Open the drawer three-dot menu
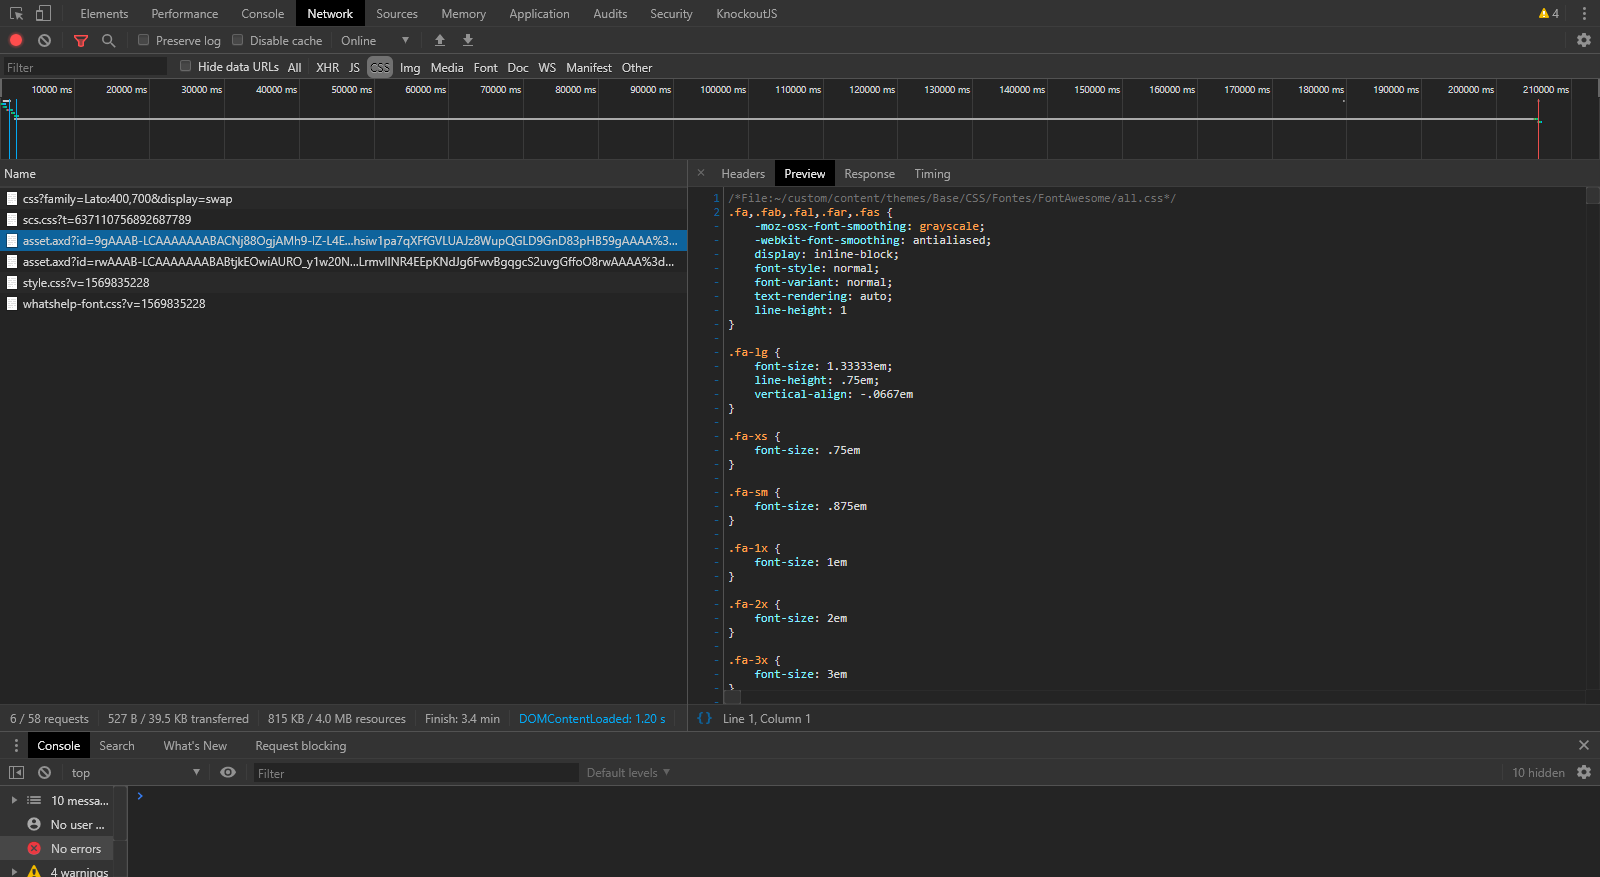The width and height of the screenshot is (1600, 877). pyautogui.click(x=16, y=746)
